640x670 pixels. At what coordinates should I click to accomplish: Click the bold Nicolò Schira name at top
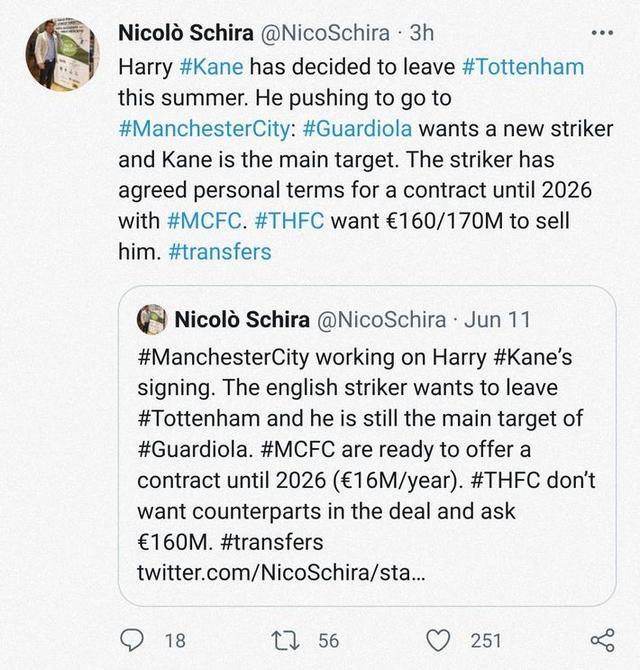click(186, 32)
